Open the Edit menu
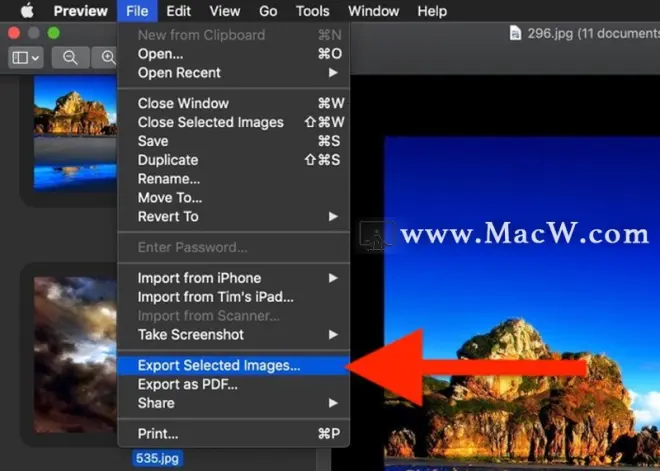 (178, 11)
